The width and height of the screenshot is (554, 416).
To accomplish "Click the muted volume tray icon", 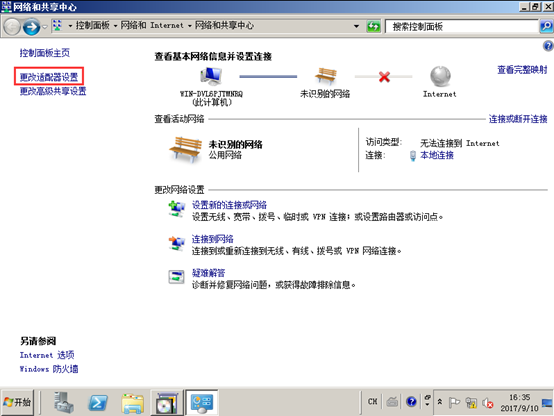I will tap(488, 403).
